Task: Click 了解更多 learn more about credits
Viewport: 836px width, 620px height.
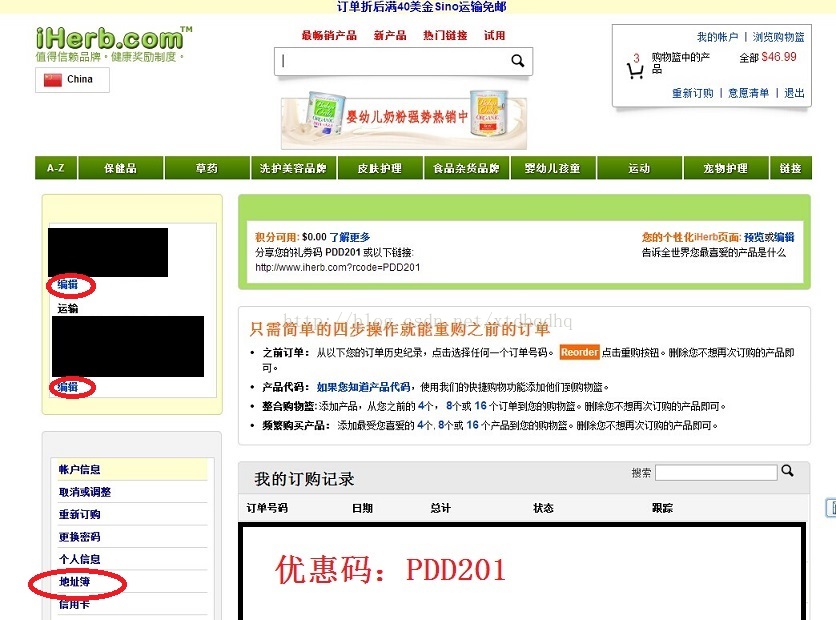Action: [x=350, y=237]
